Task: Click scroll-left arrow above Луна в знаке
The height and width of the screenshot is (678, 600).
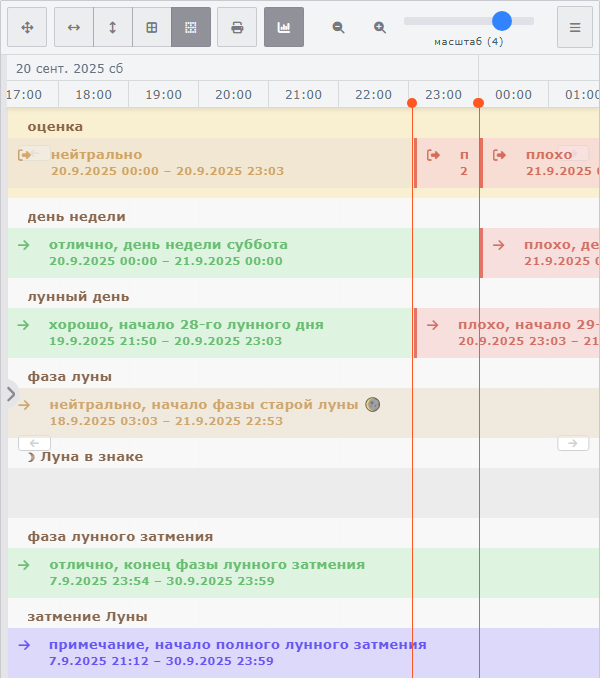Action: coord(34,443)
